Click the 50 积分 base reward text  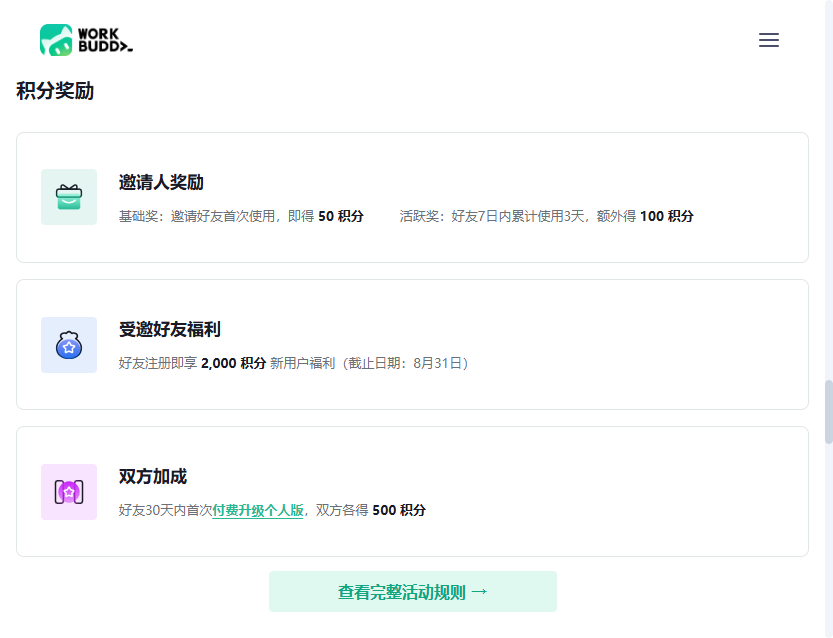coord(341,216)
